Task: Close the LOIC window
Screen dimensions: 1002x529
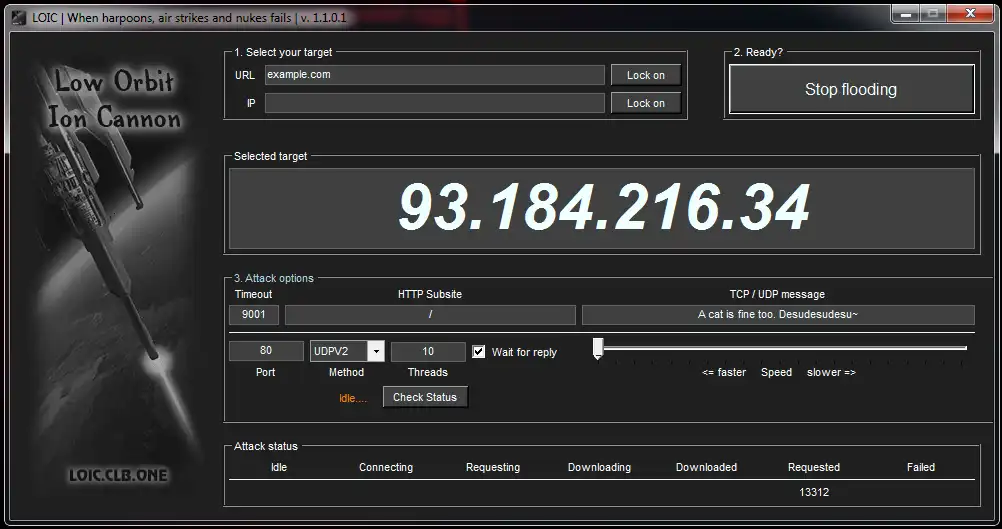Action: point(970,13)
